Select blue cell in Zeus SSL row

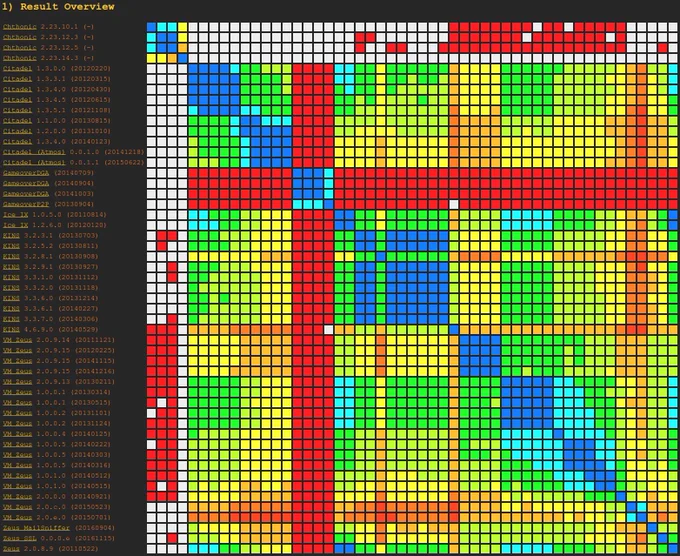click(x=663, y=538)
